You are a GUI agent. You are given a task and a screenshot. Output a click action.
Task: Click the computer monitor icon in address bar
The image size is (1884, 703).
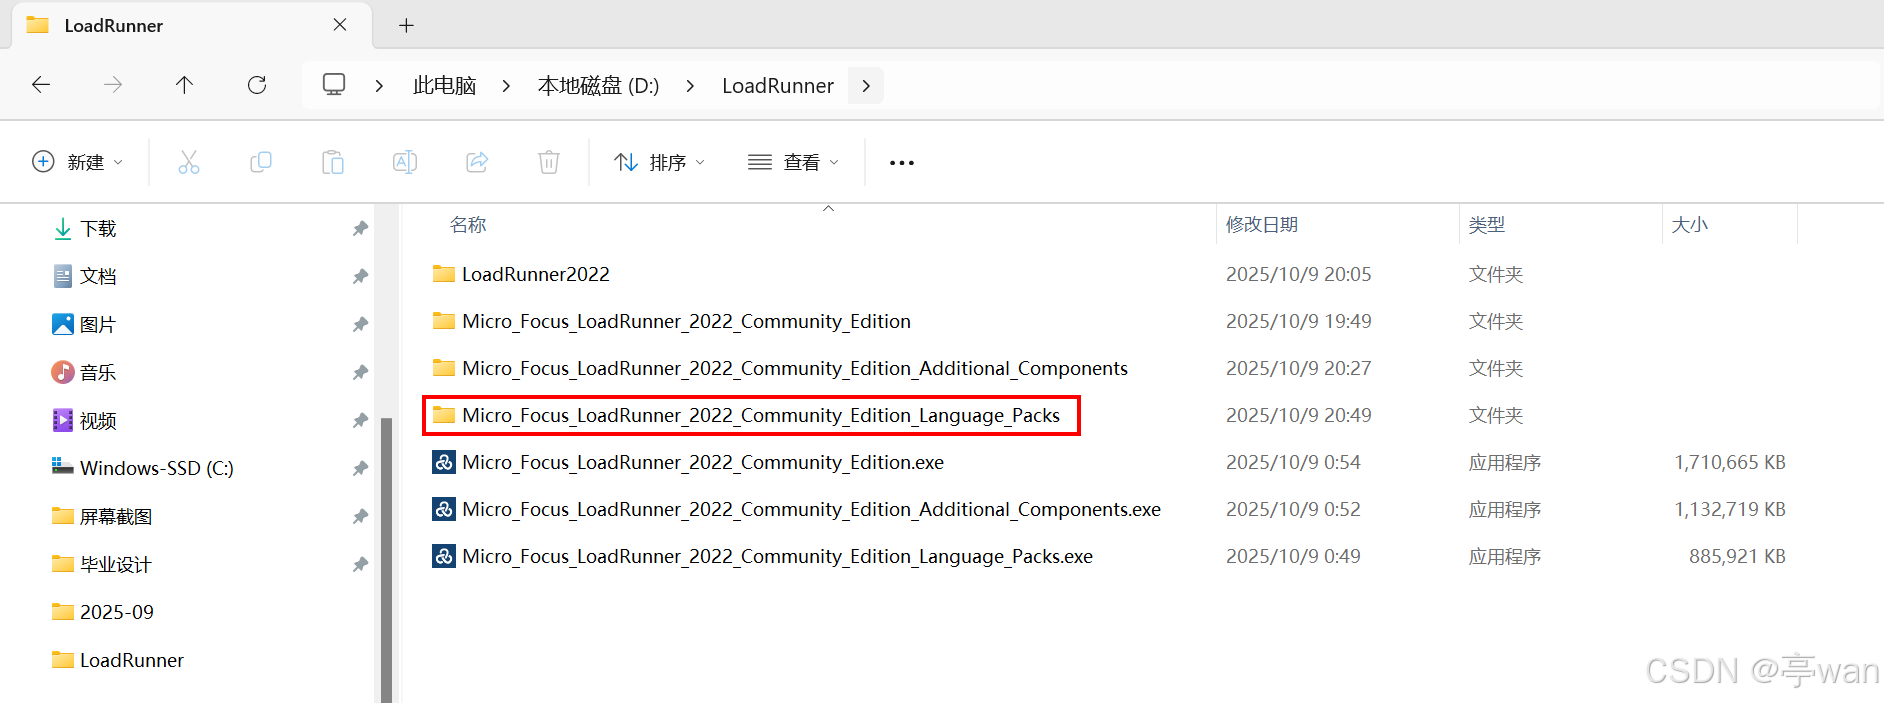pyautogui.click(x=334, y=84)
